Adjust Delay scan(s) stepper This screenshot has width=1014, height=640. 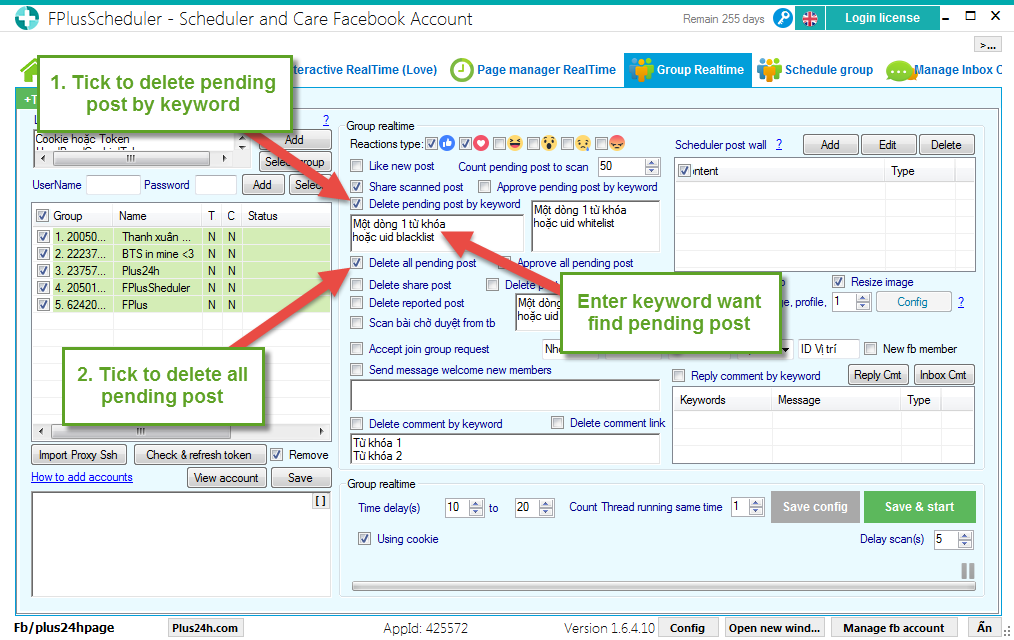click(x=965, y=540)
